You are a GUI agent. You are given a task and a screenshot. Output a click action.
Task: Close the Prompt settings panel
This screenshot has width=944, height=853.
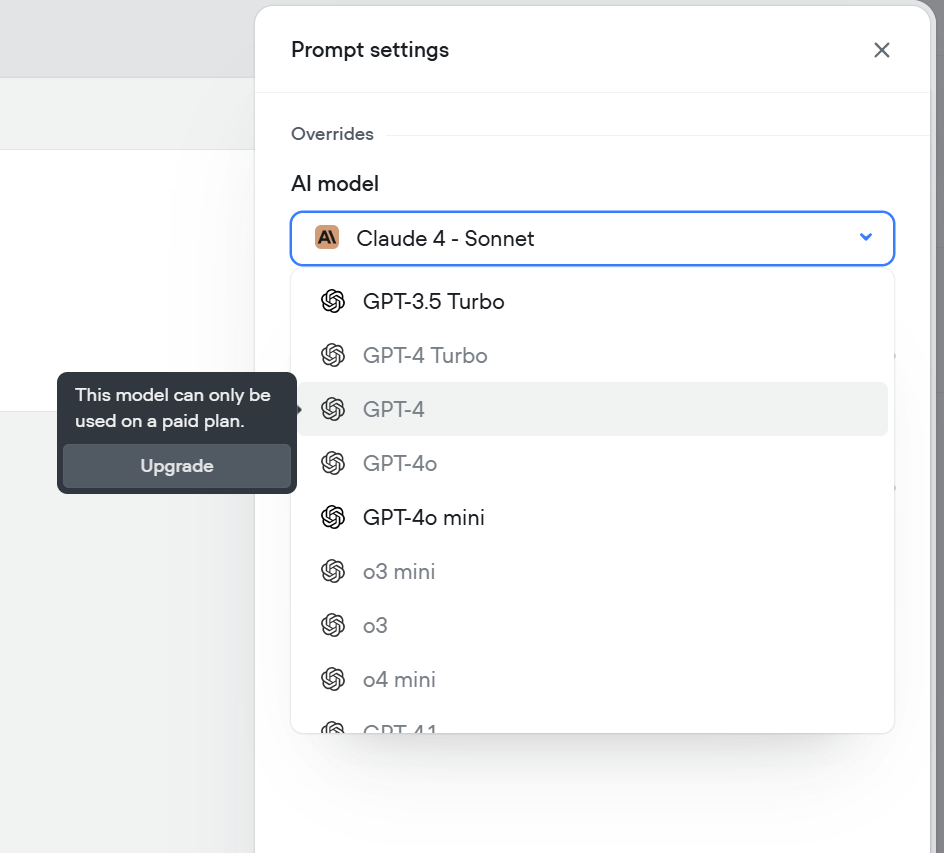(881, 50)
